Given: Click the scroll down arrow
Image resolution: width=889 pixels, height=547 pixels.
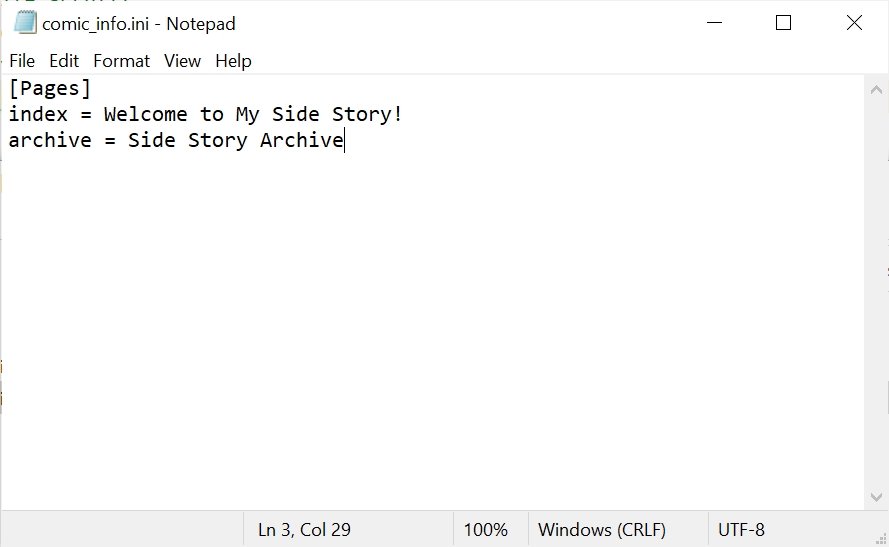Looking at the screenshot, I should tap(876, 497).
